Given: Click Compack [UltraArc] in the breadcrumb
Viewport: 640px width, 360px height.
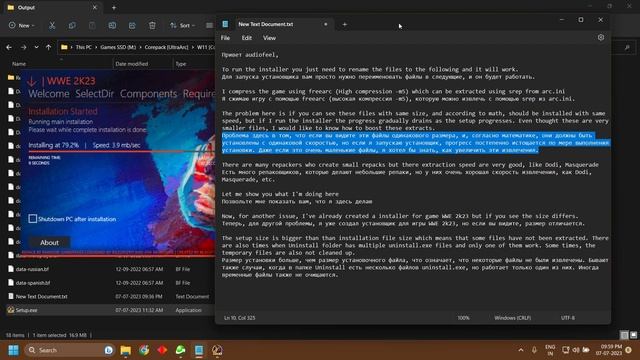Looking at the screenshot, I should 167,47.
